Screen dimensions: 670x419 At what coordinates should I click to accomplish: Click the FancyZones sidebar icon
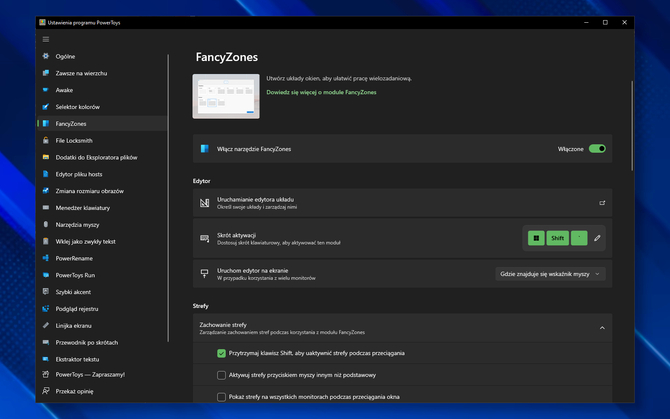pos(46,123)
